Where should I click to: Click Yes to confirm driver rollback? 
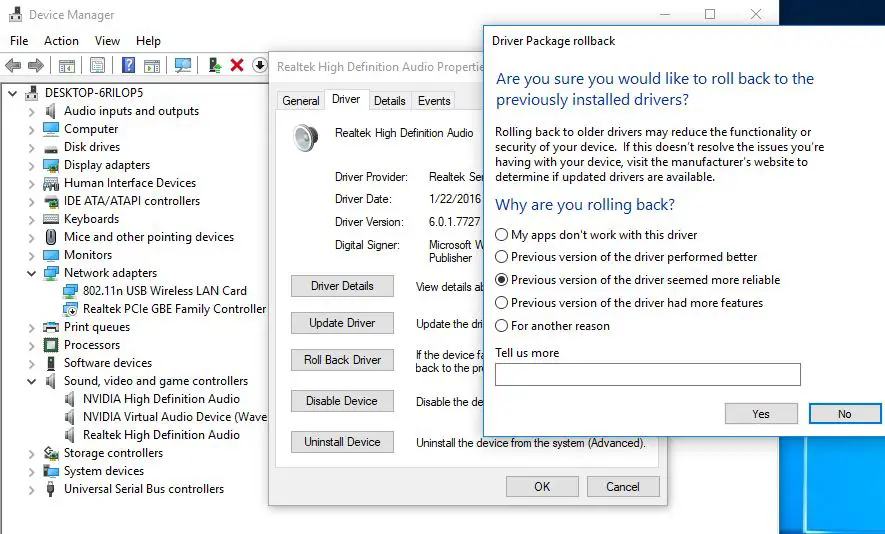[x=761, y=414]
